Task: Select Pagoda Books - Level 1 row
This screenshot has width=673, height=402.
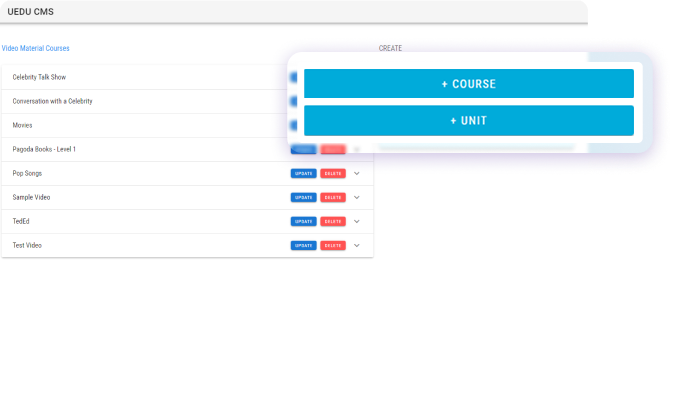Action: [44, 149]
